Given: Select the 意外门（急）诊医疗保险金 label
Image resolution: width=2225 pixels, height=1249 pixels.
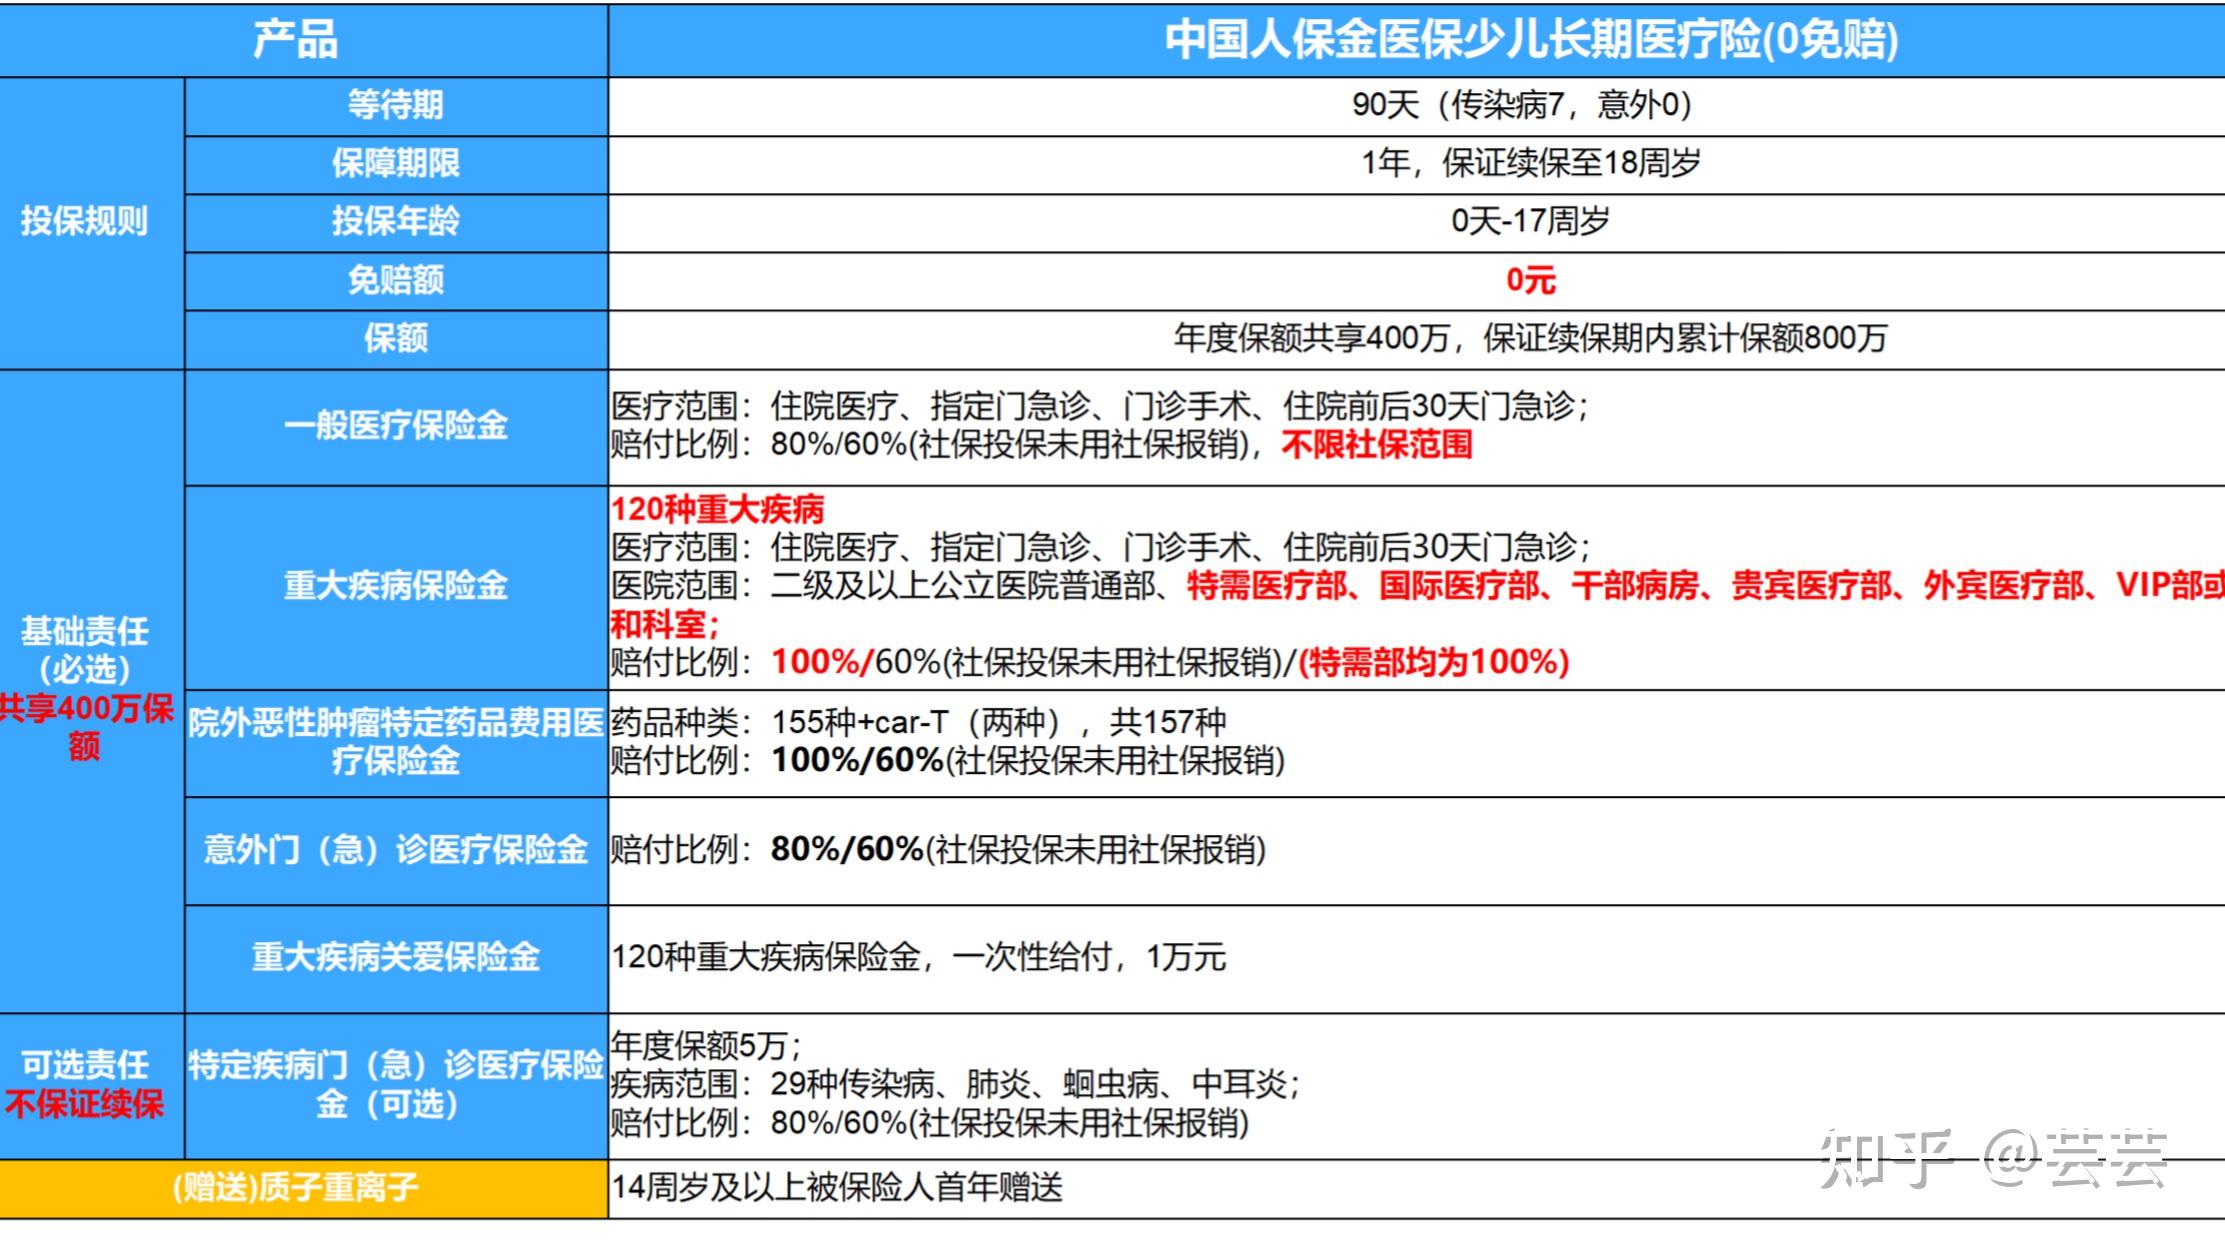Looking at the screenshot, I should [396, 850].
